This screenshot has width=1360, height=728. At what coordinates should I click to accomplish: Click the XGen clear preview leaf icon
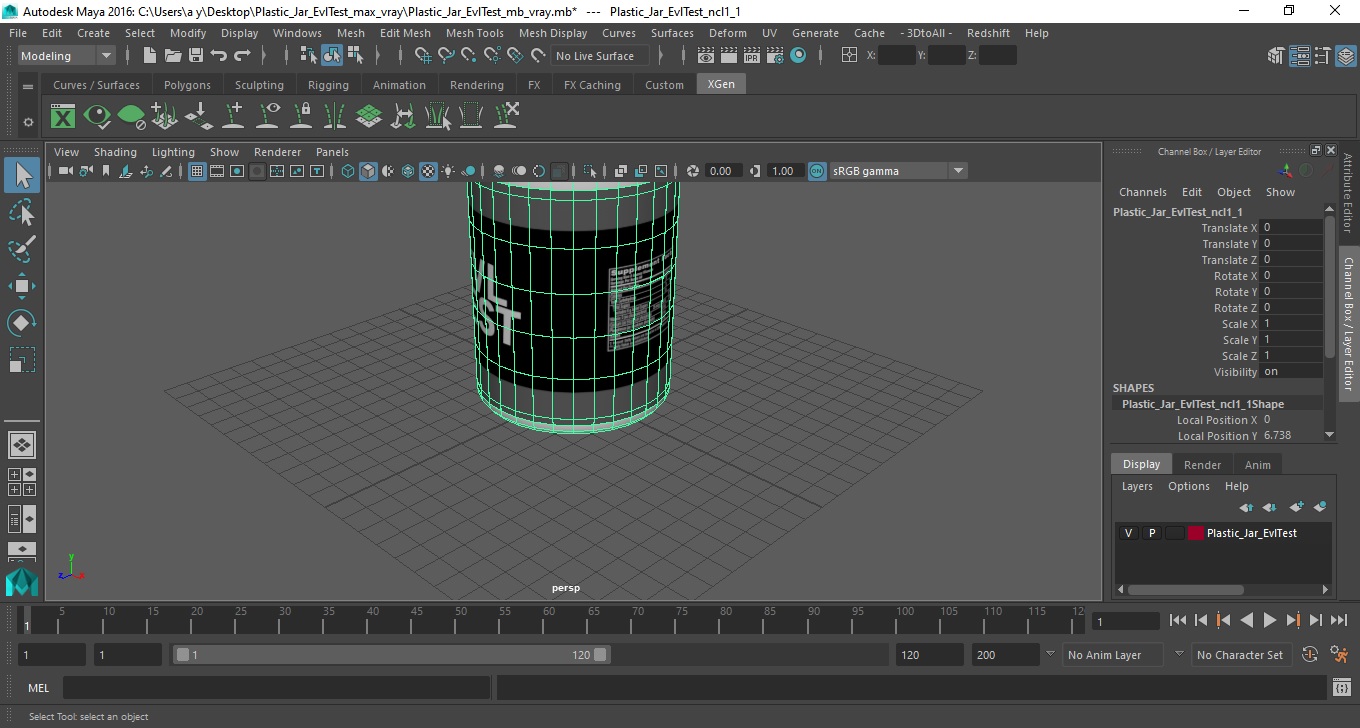pyautogui.click(x=131, y=117)
